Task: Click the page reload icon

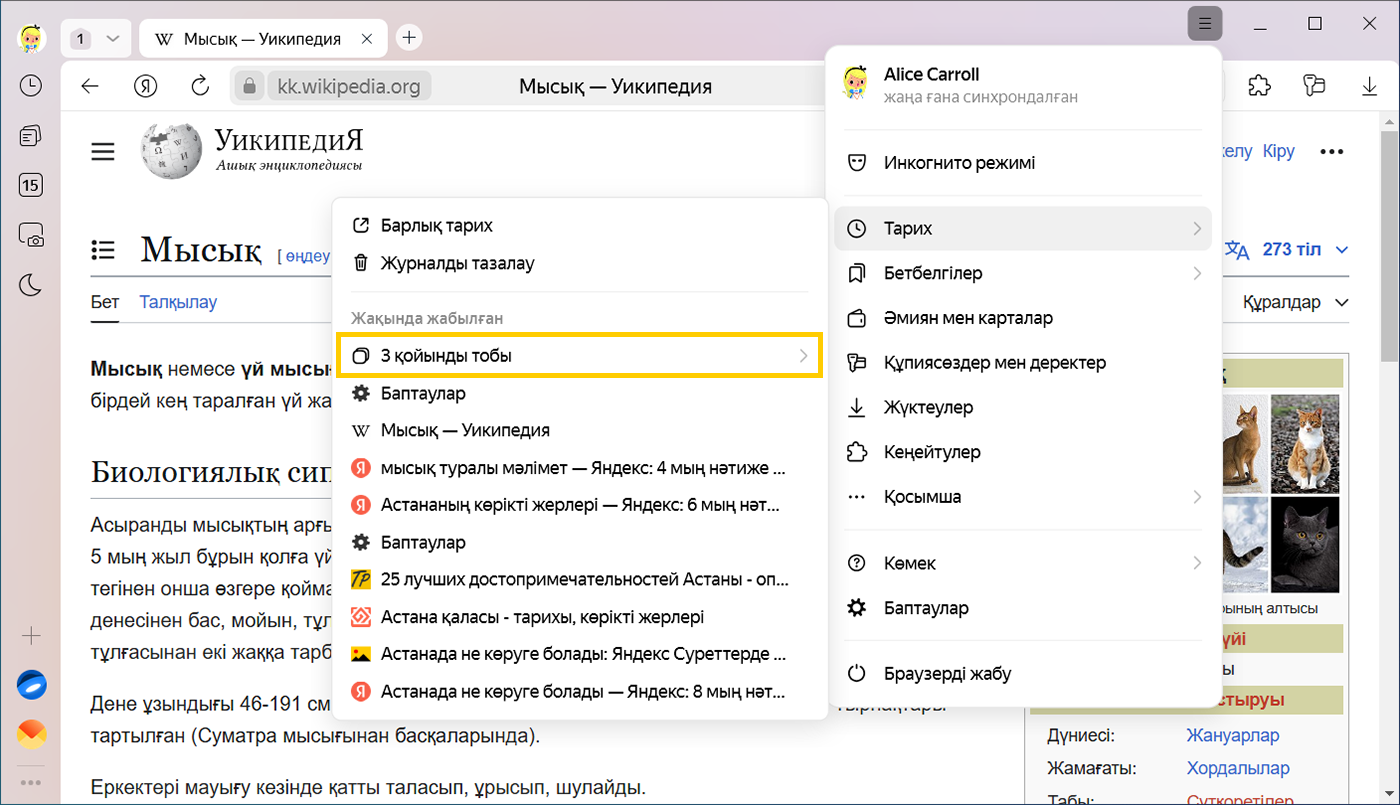Action: 200,86
